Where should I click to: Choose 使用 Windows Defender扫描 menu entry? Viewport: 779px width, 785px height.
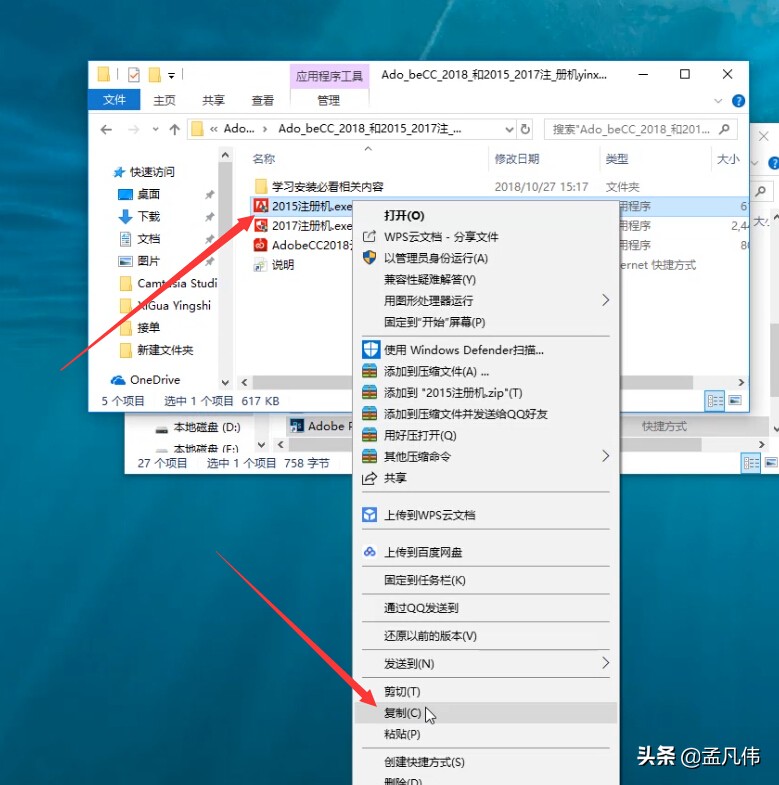[485, 350]
